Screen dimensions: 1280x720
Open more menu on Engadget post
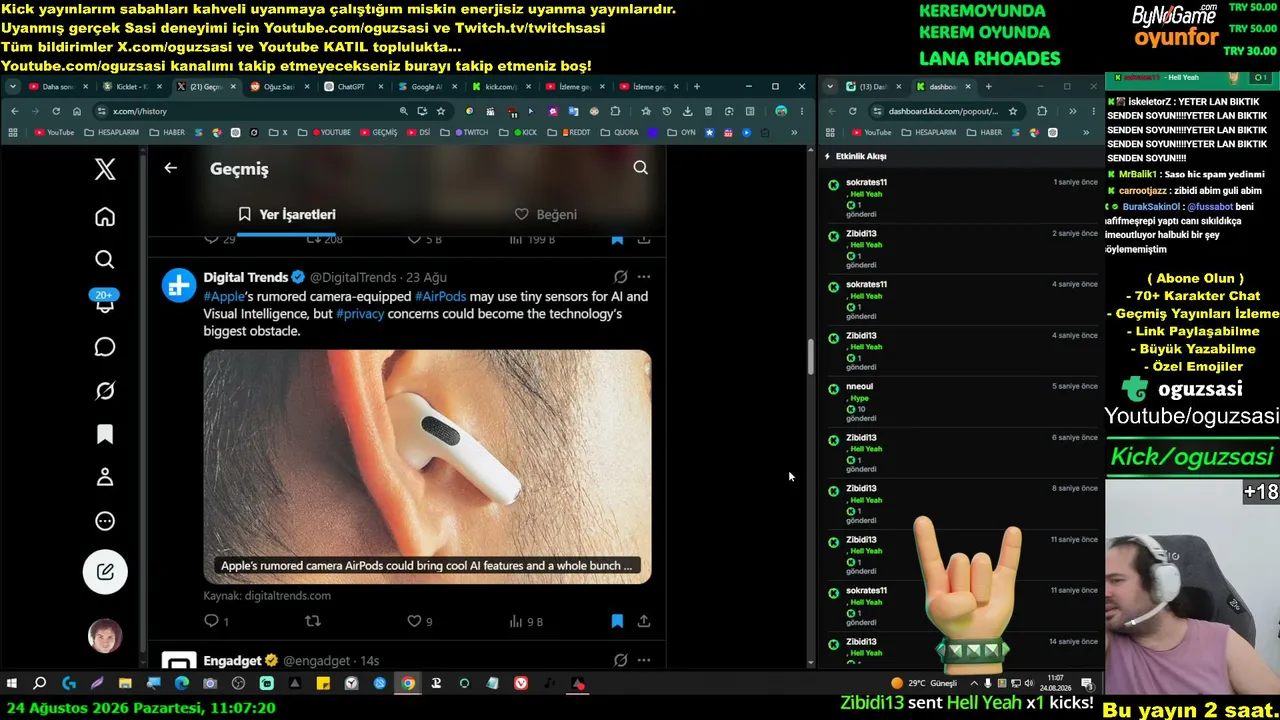[644, 660]
